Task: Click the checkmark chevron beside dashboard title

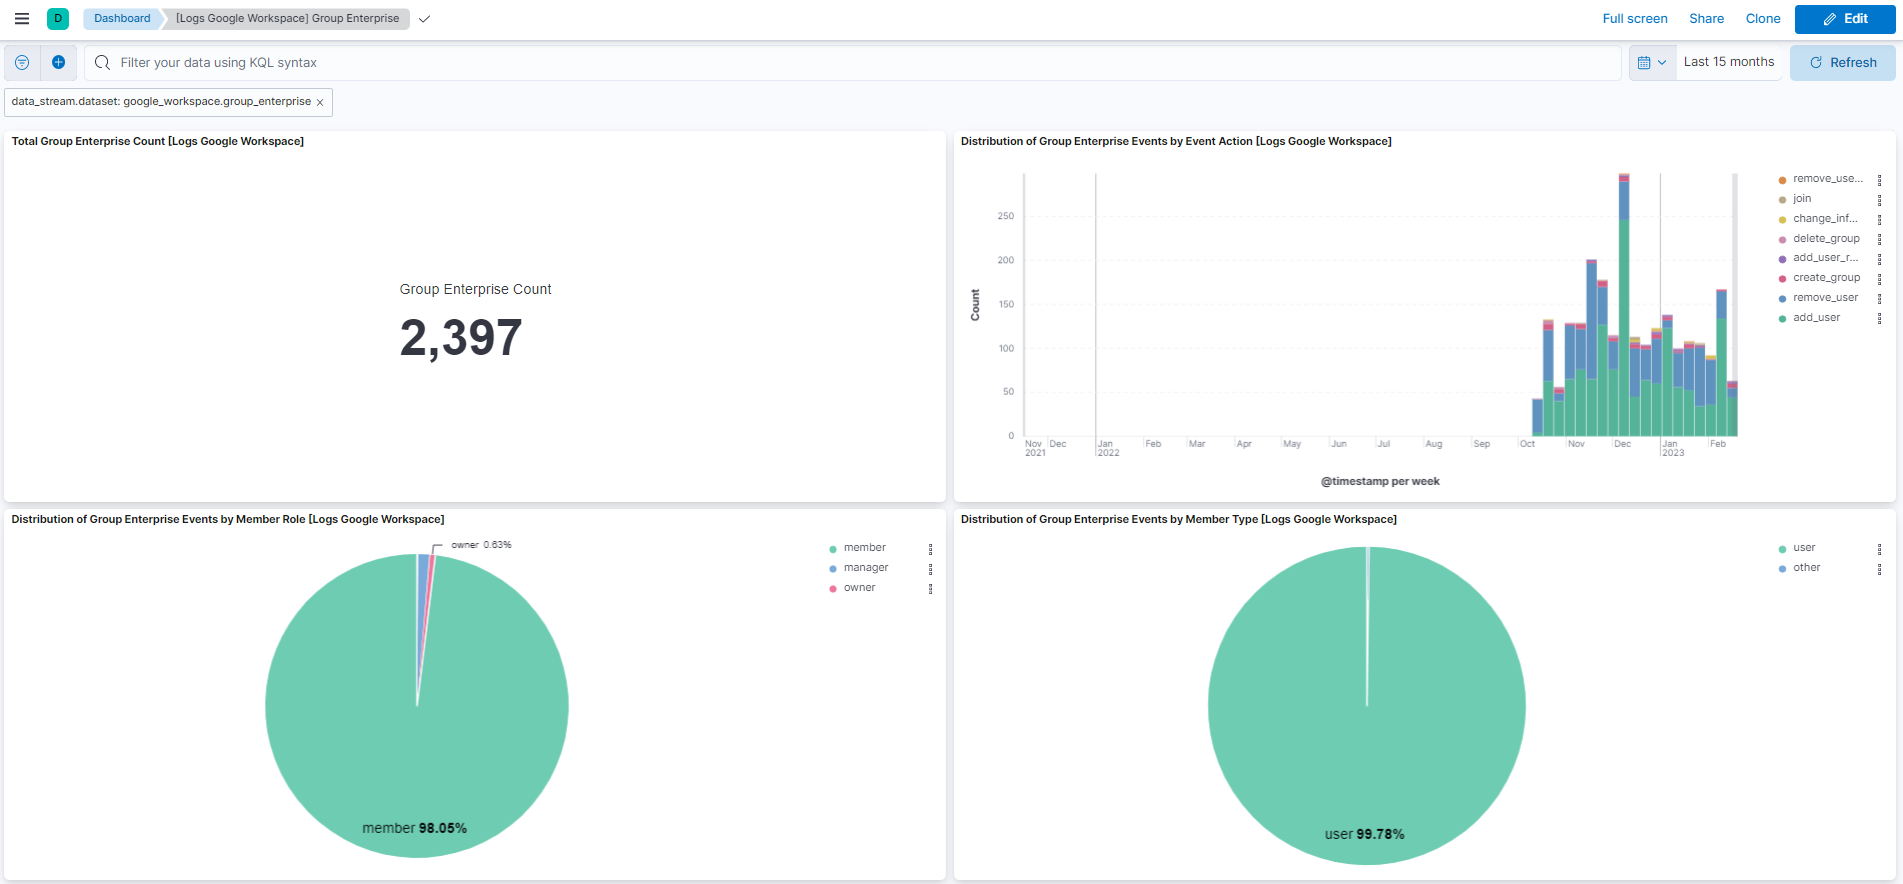Action: coord(425,19)
